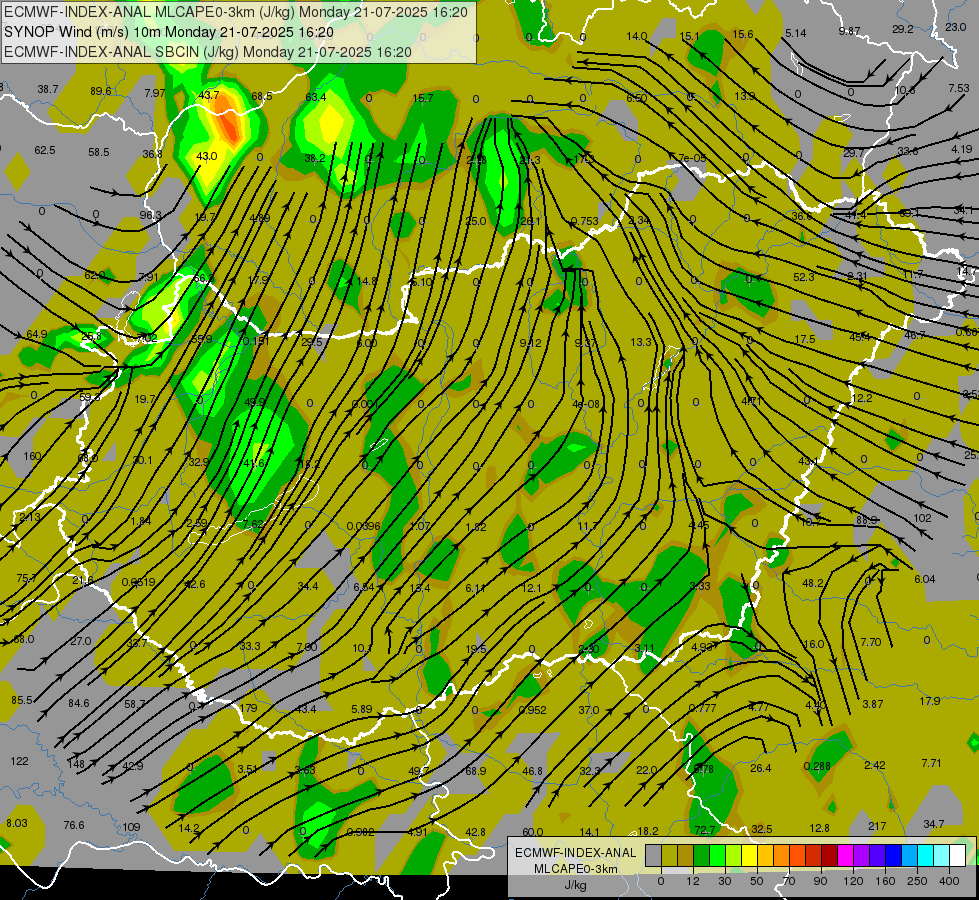Select the dark blue swatch in the color scale
Screen dimensions: 979x900
(893, 856)
